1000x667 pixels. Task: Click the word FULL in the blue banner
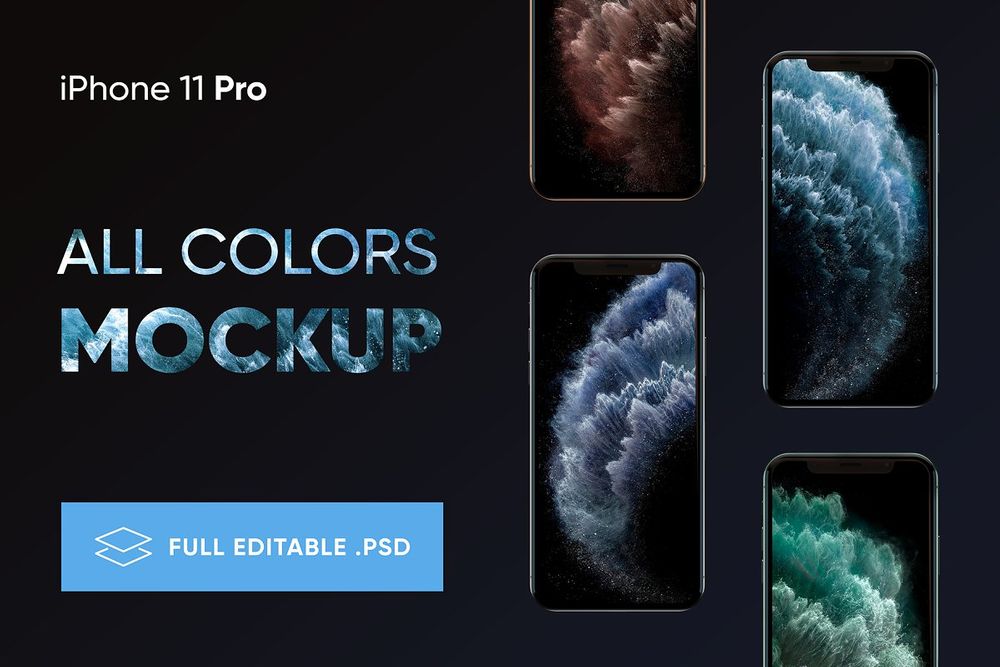[196, 547]
